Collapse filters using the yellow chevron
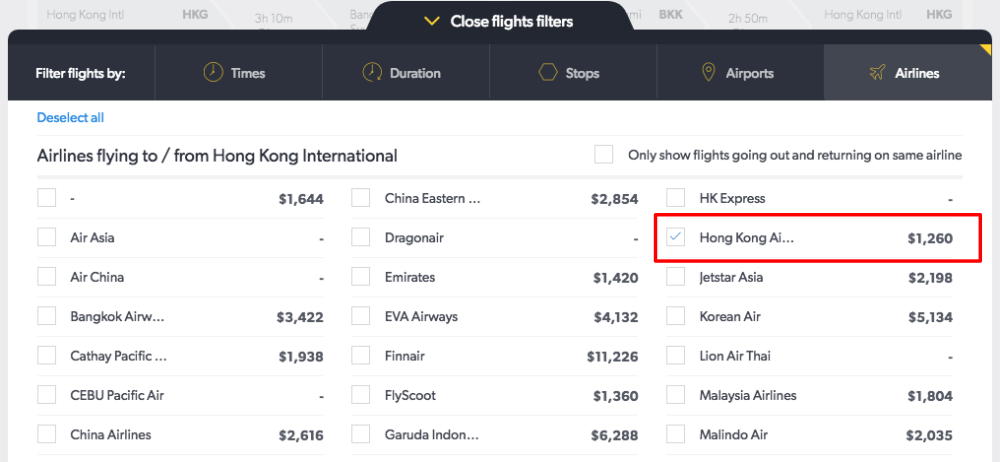The image size is (1000, 462). [432, 22]
